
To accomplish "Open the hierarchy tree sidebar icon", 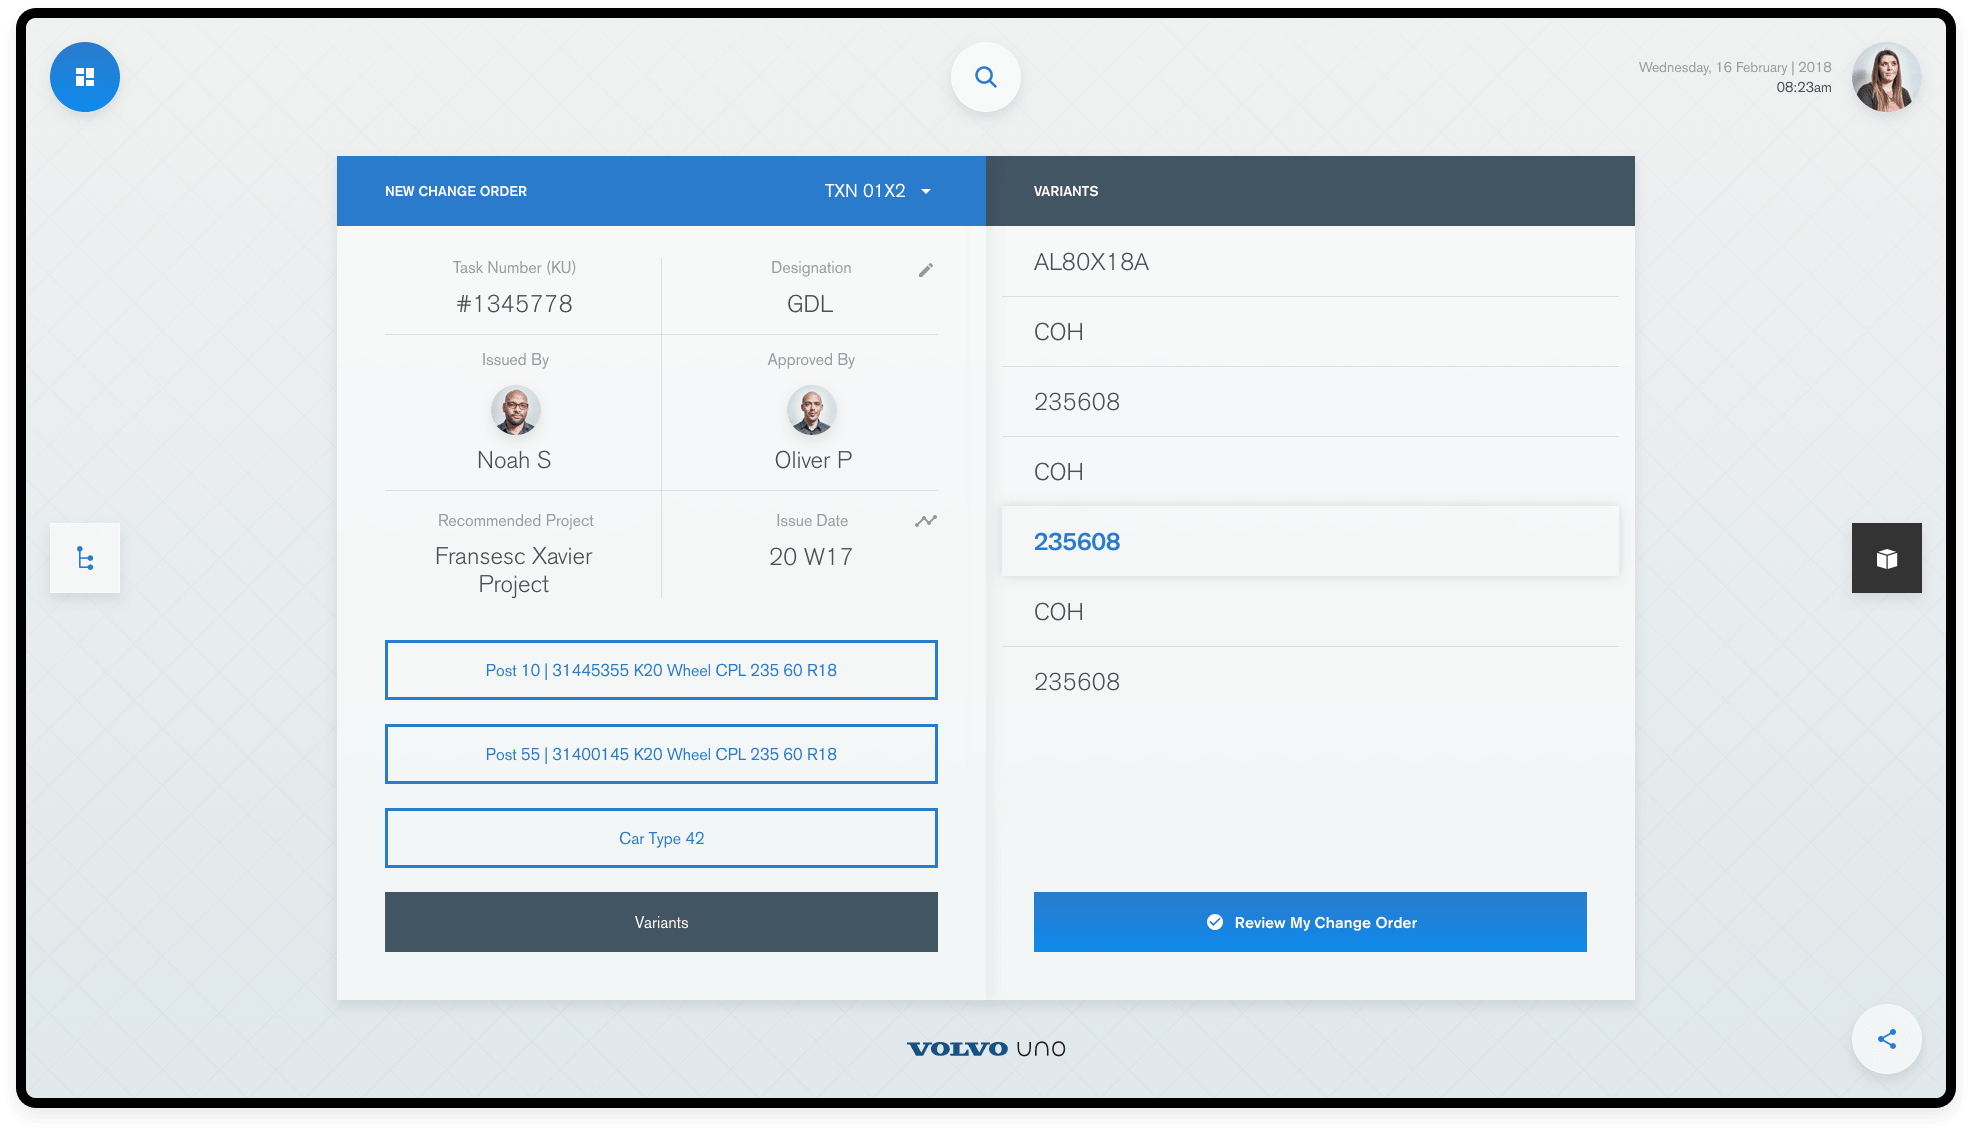I will pos(85,558).
